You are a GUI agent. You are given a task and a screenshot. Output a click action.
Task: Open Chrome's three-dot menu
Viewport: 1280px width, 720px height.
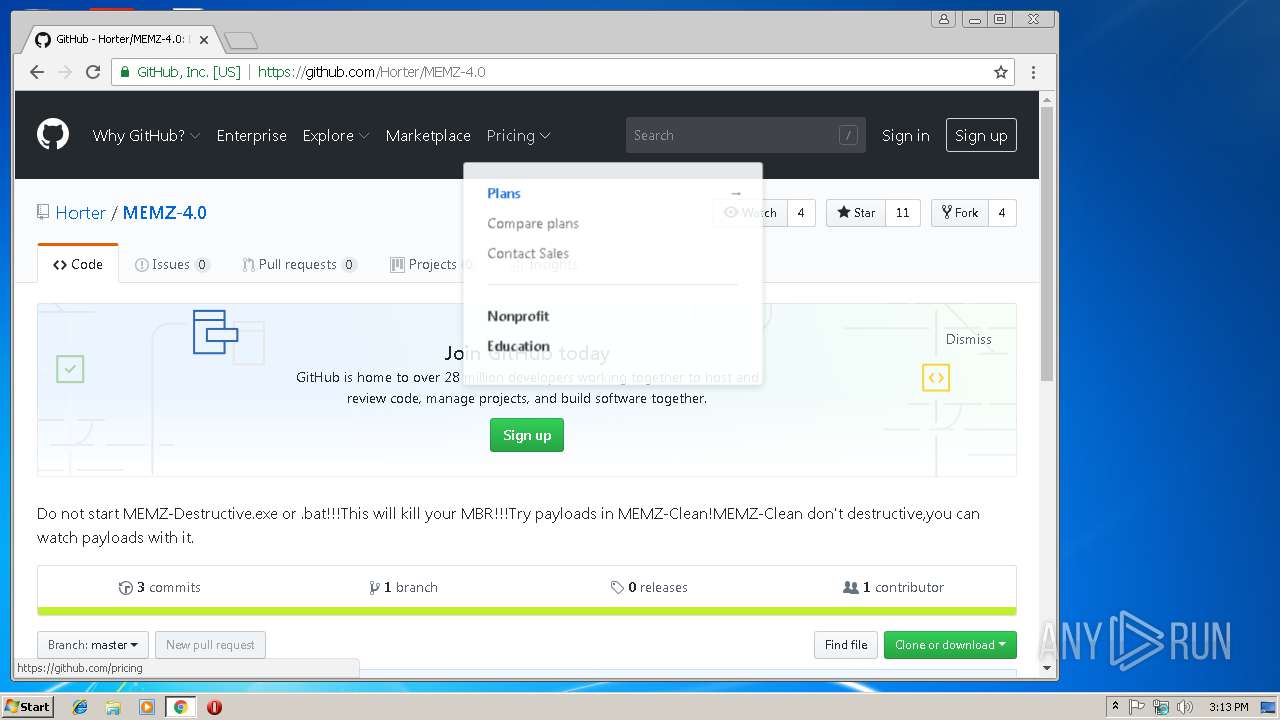pos(1034,72)
